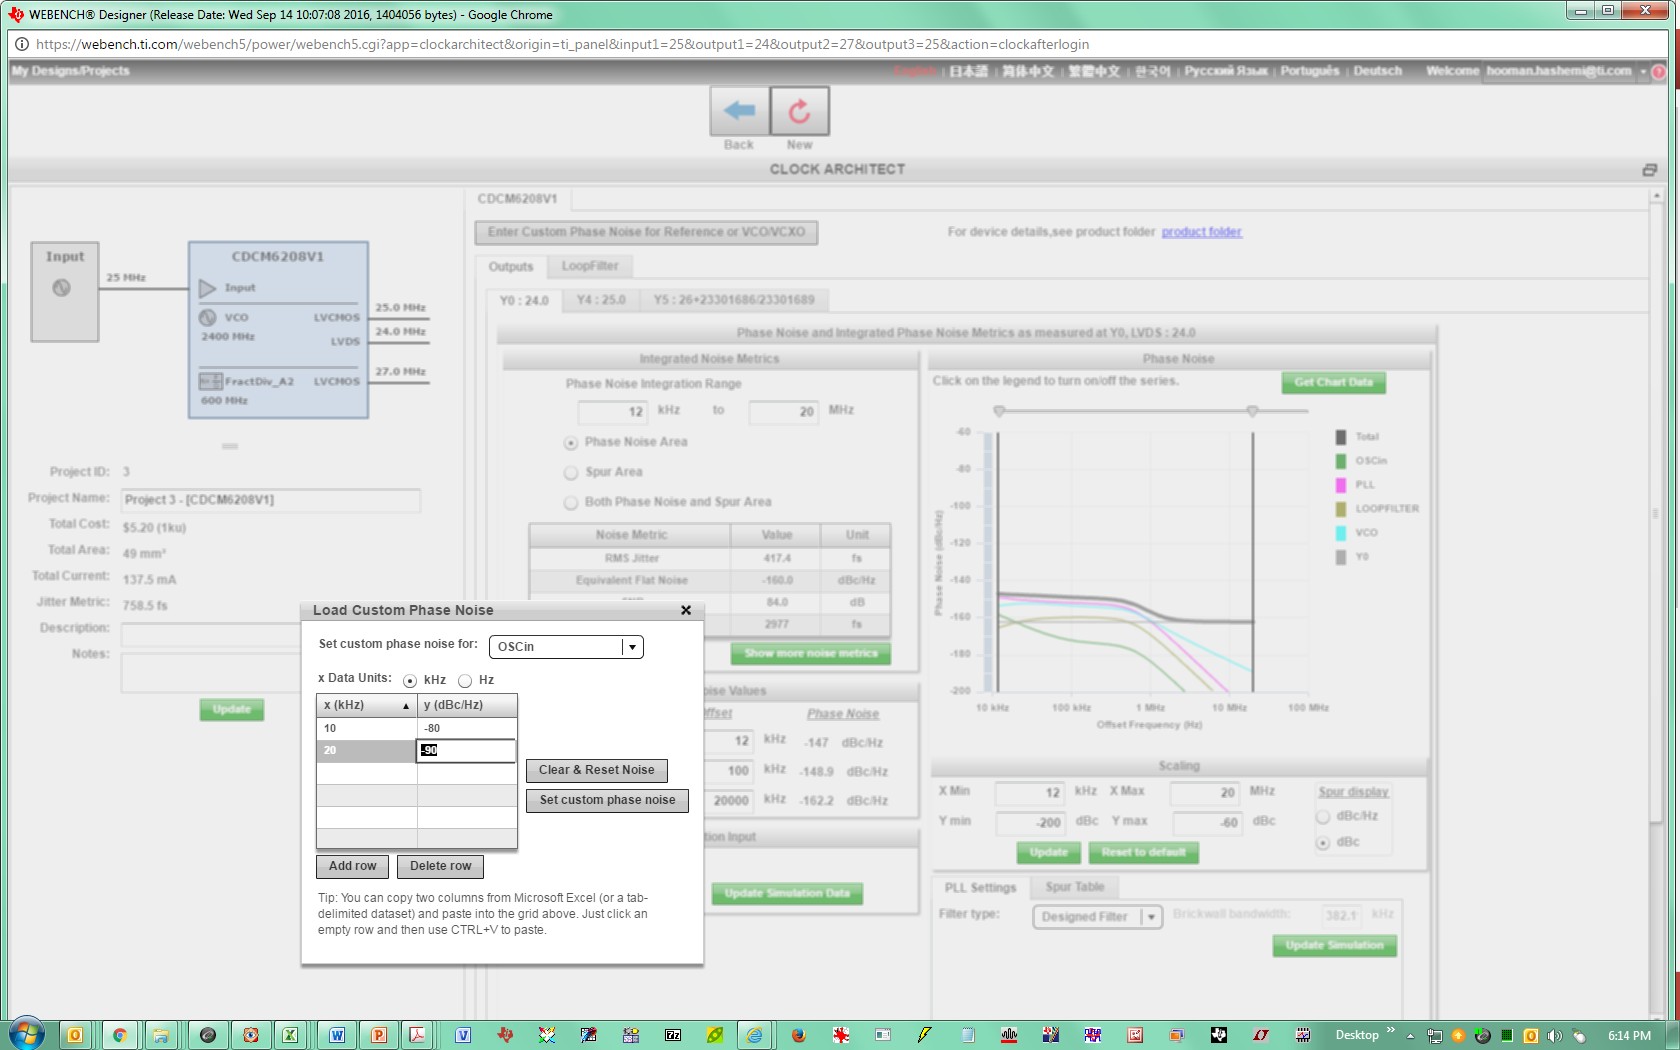Select kHz as x data units
Image resolution: width=1680 pixels, height=1050 pixels.
pos(410,680)
